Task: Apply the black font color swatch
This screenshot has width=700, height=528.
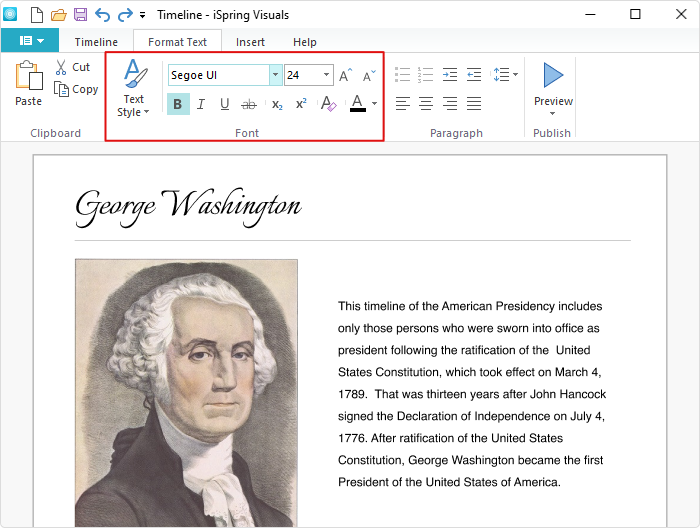Action: (x=357, y=104)
